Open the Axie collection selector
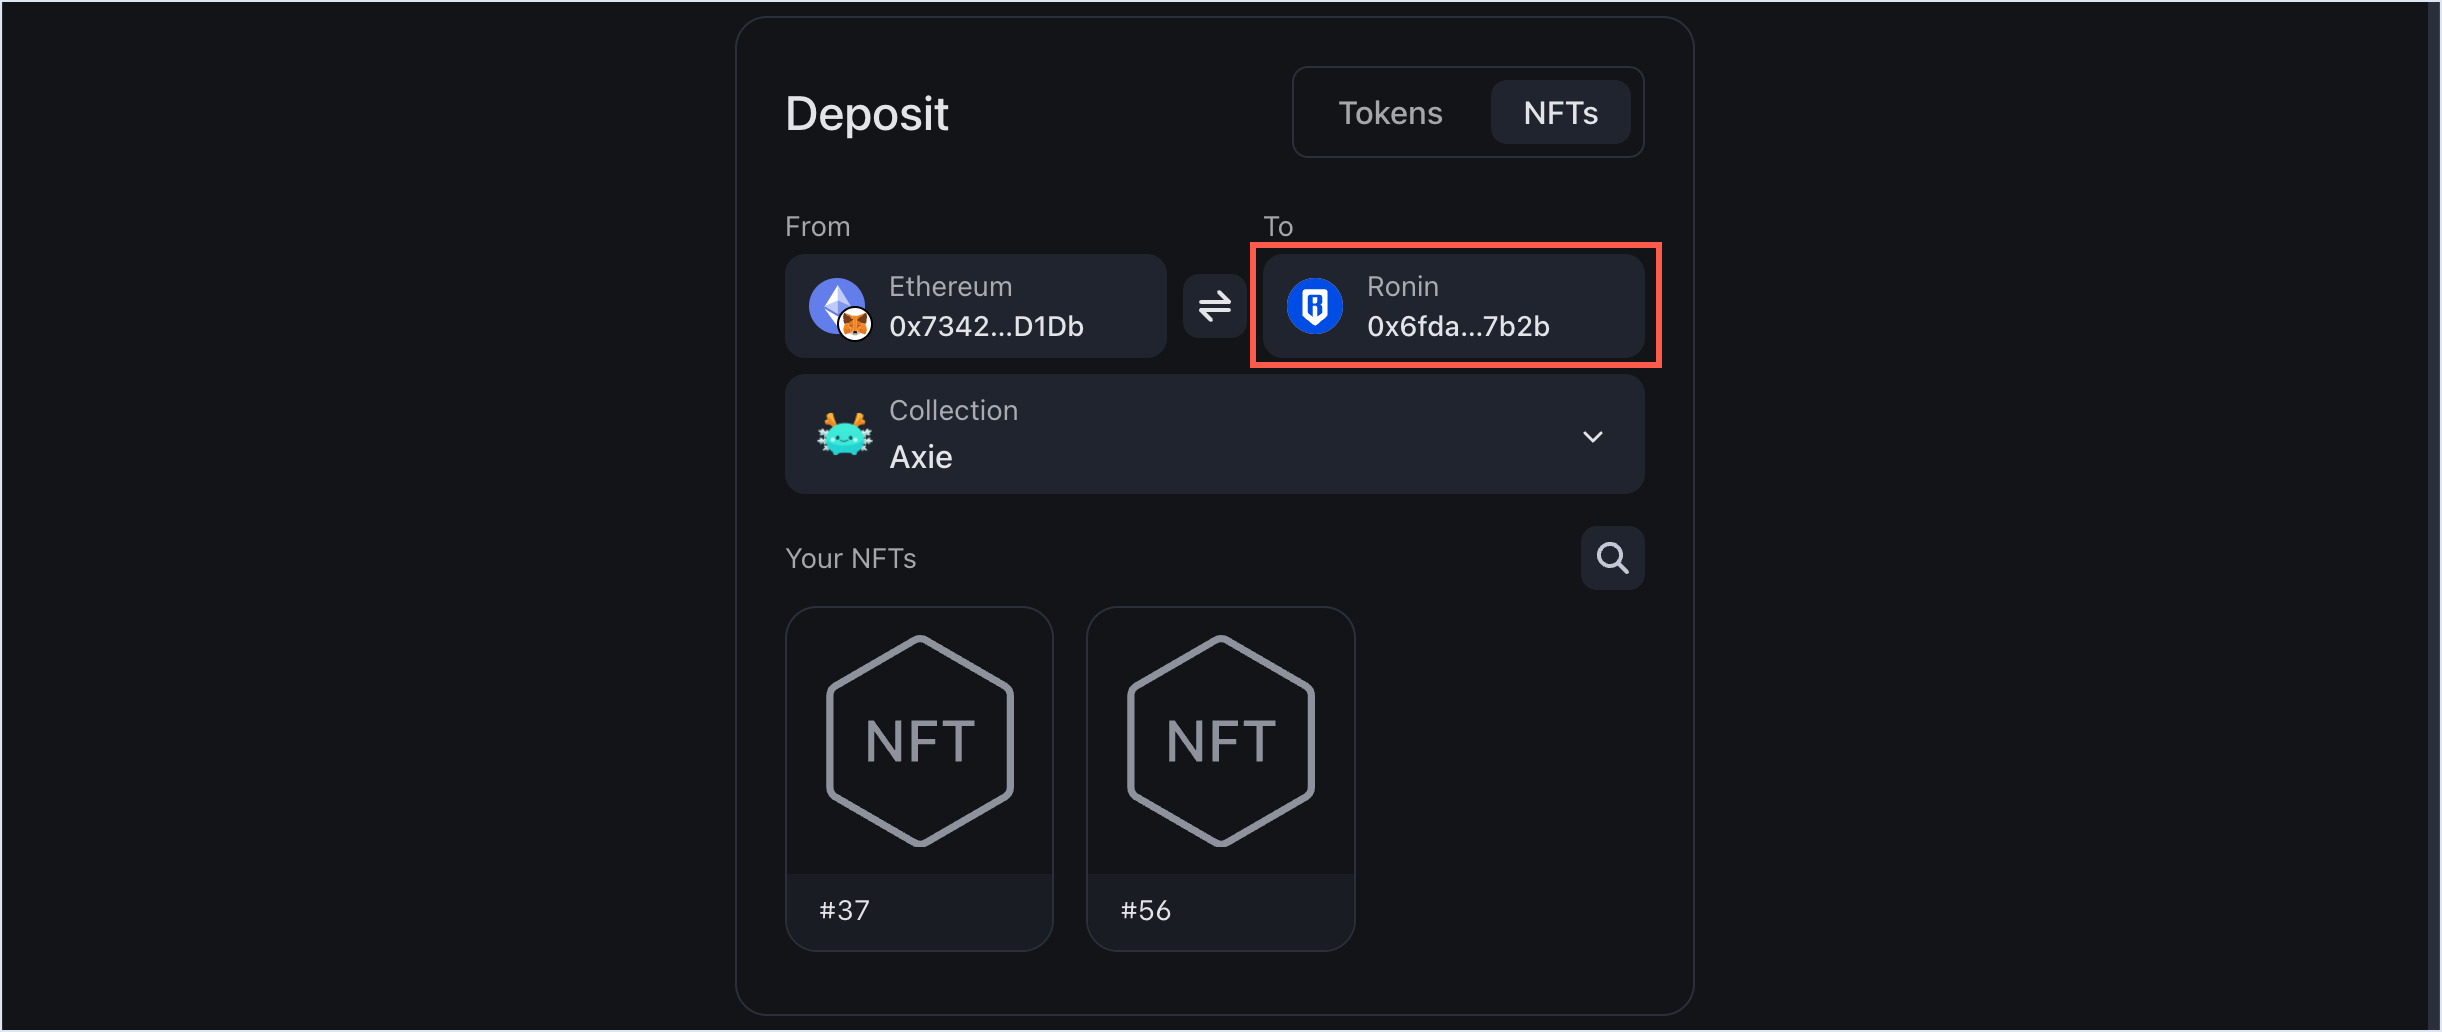The width and height of the screenshot is (2442, 1032). pos(1213,434)
